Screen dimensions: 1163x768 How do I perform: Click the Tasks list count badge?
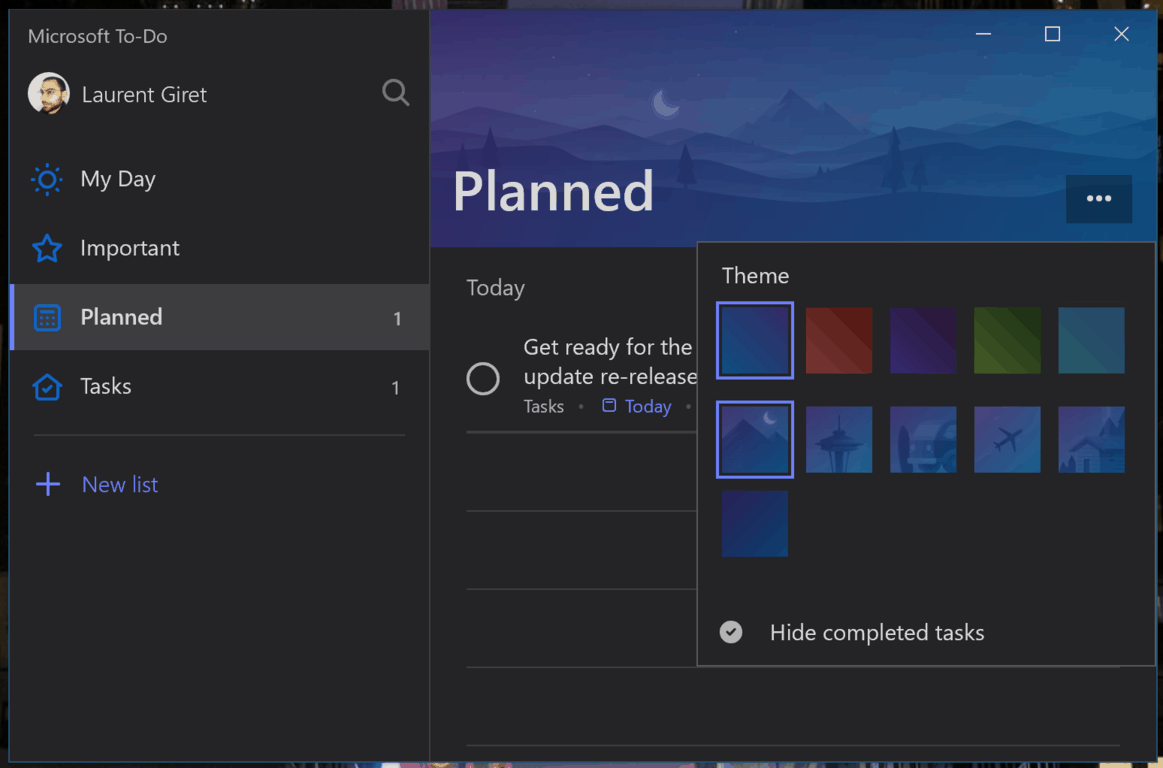395,387
